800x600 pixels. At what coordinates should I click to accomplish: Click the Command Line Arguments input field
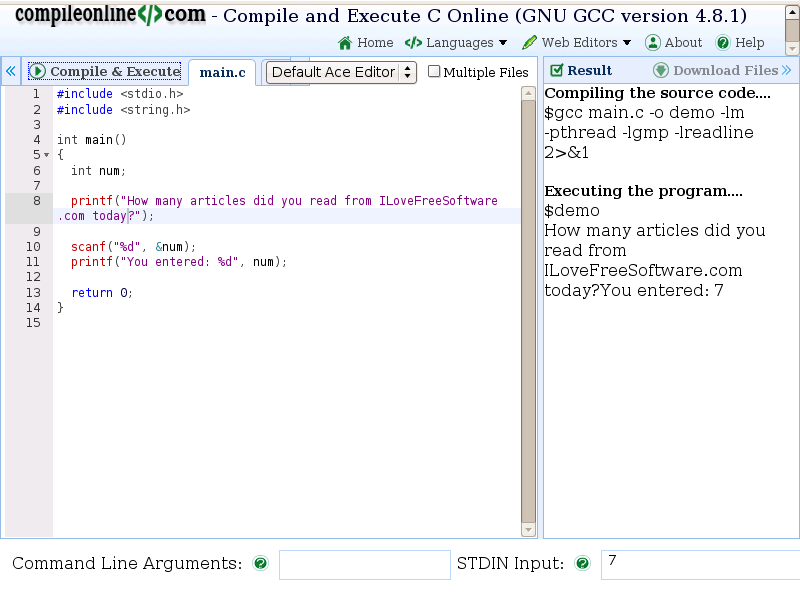[x=364, y=565]
